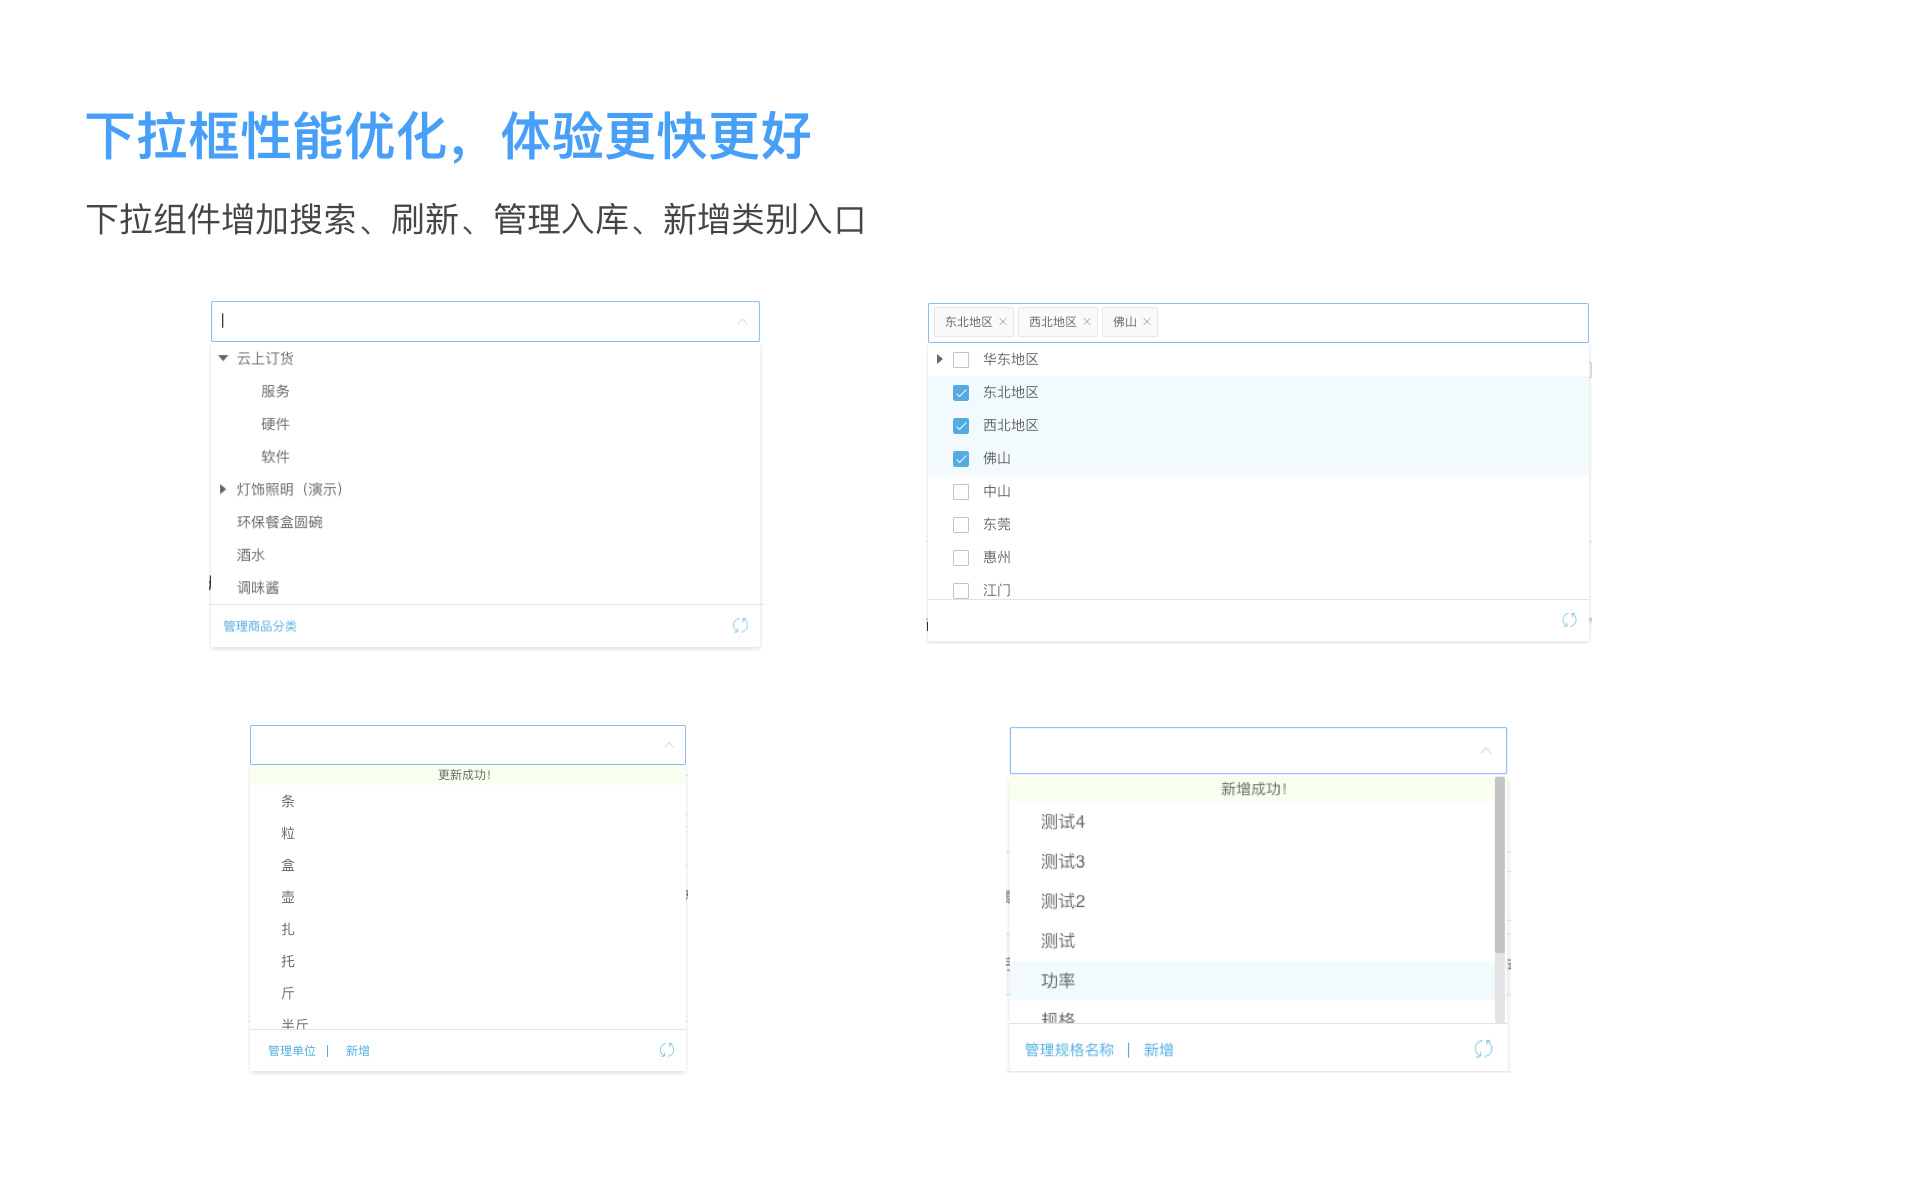Expand the 华东地区 tree node
1920x1200 pixels.
pyautogui.click(x=939, y=359)
